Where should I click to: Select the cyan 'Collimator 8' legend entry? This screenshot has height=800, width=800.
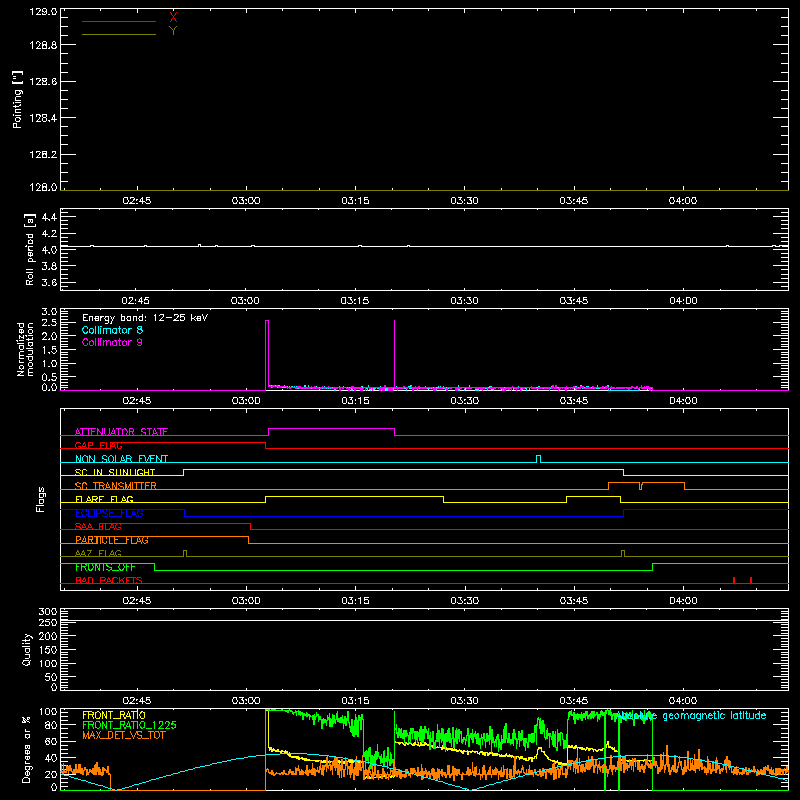(112, 330)
